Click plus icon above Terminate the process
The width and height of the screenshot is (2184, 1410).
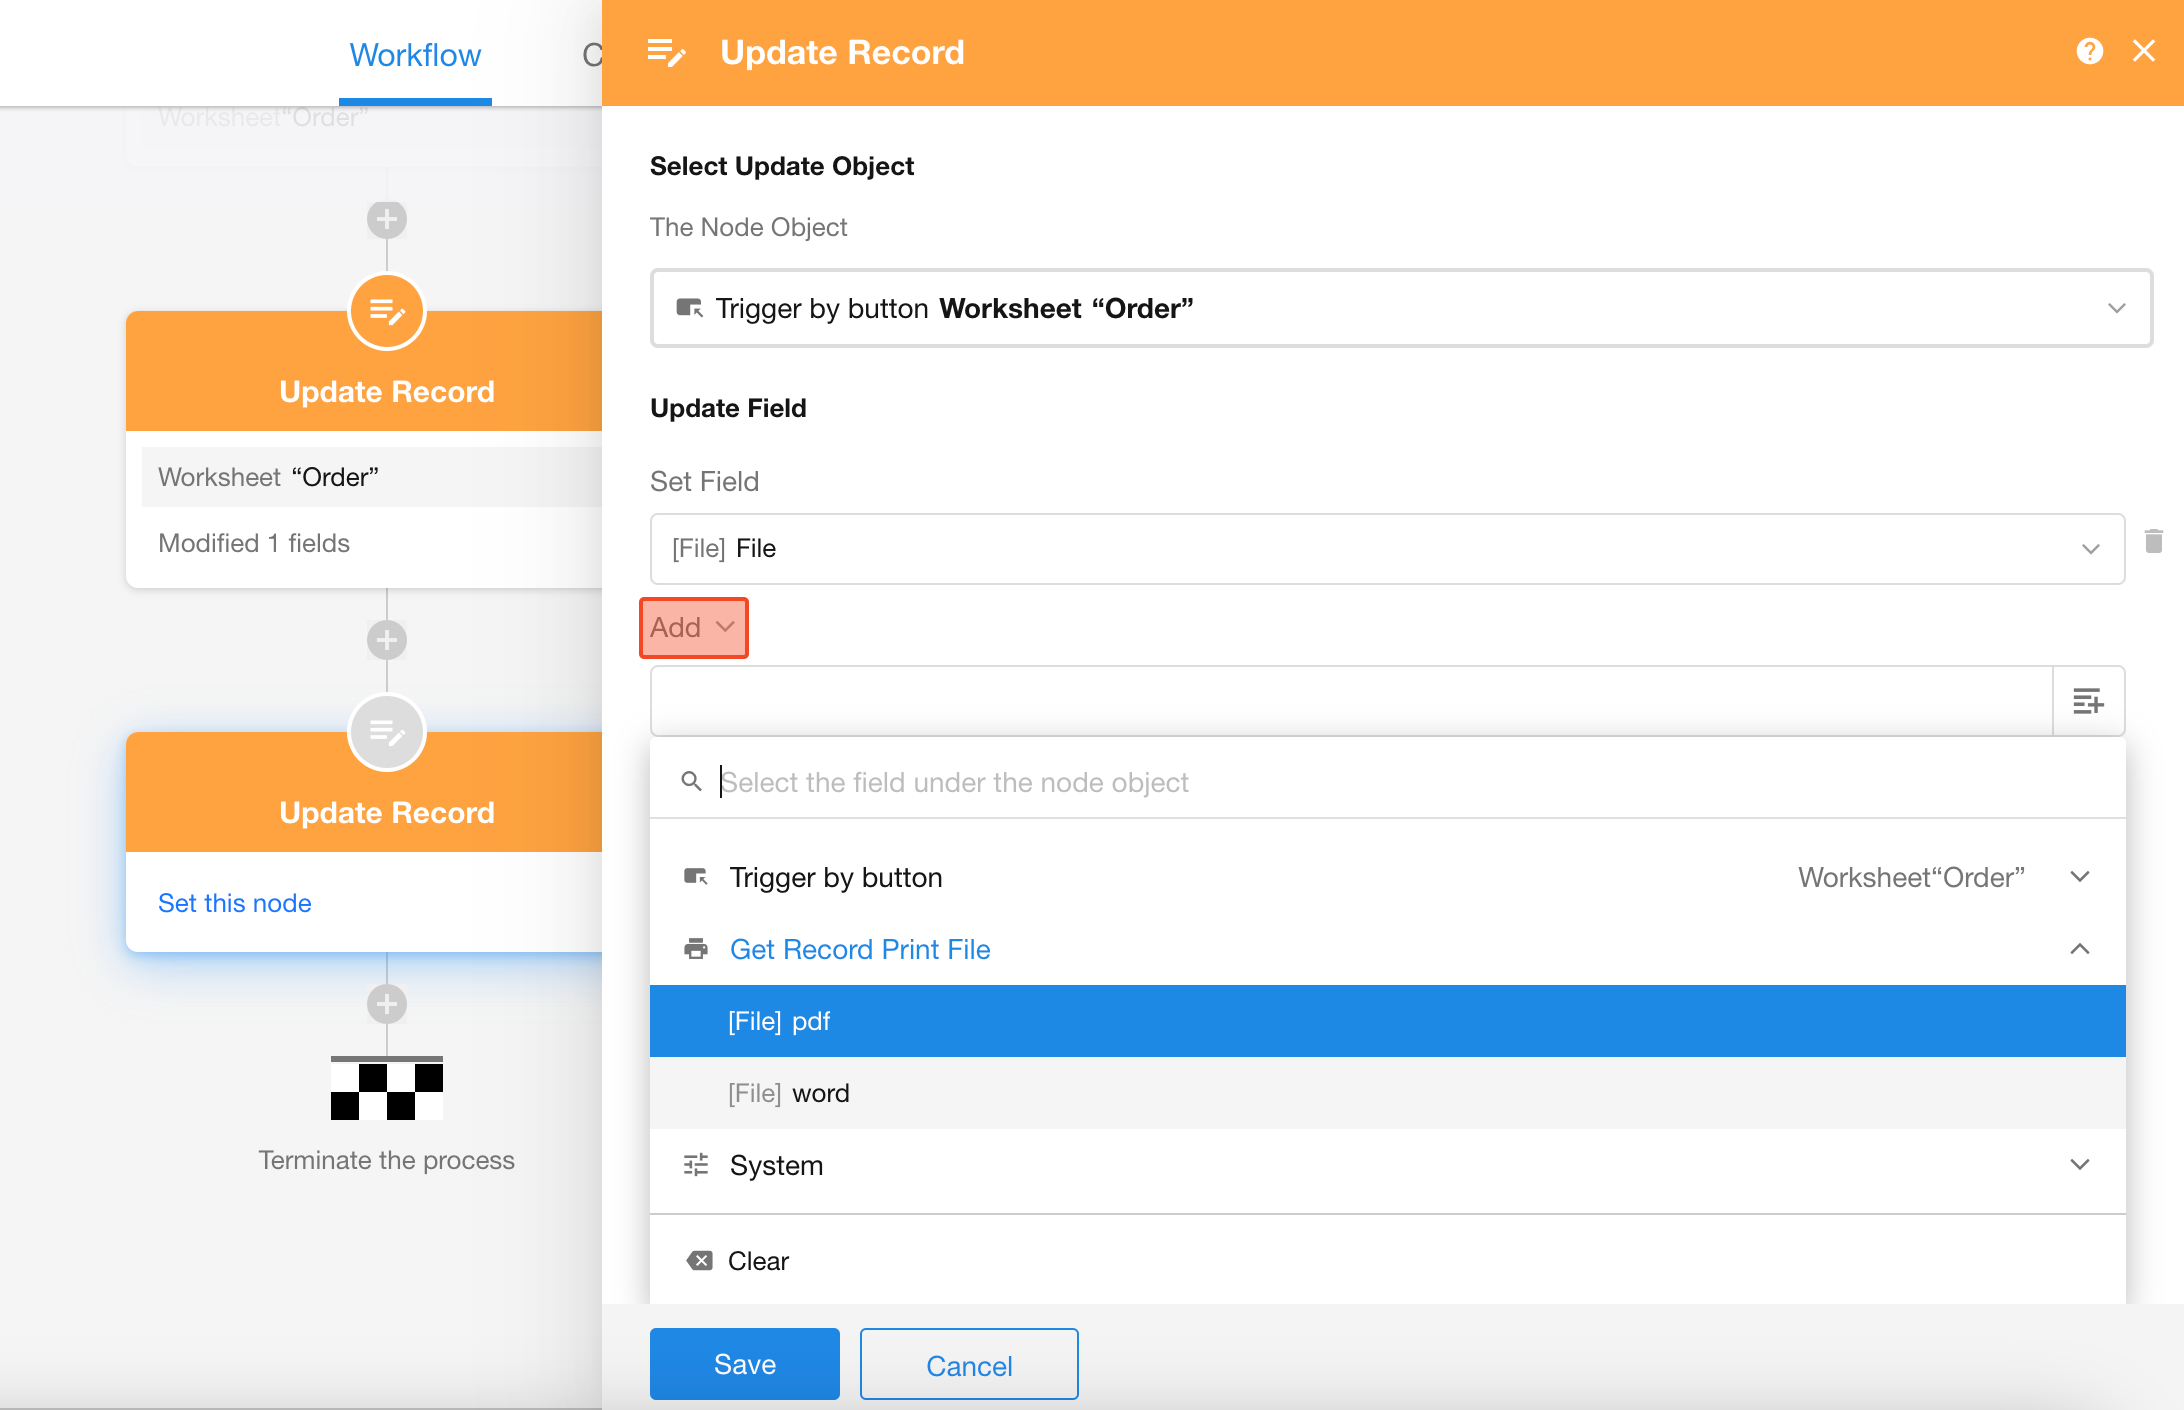(387, 1004)
